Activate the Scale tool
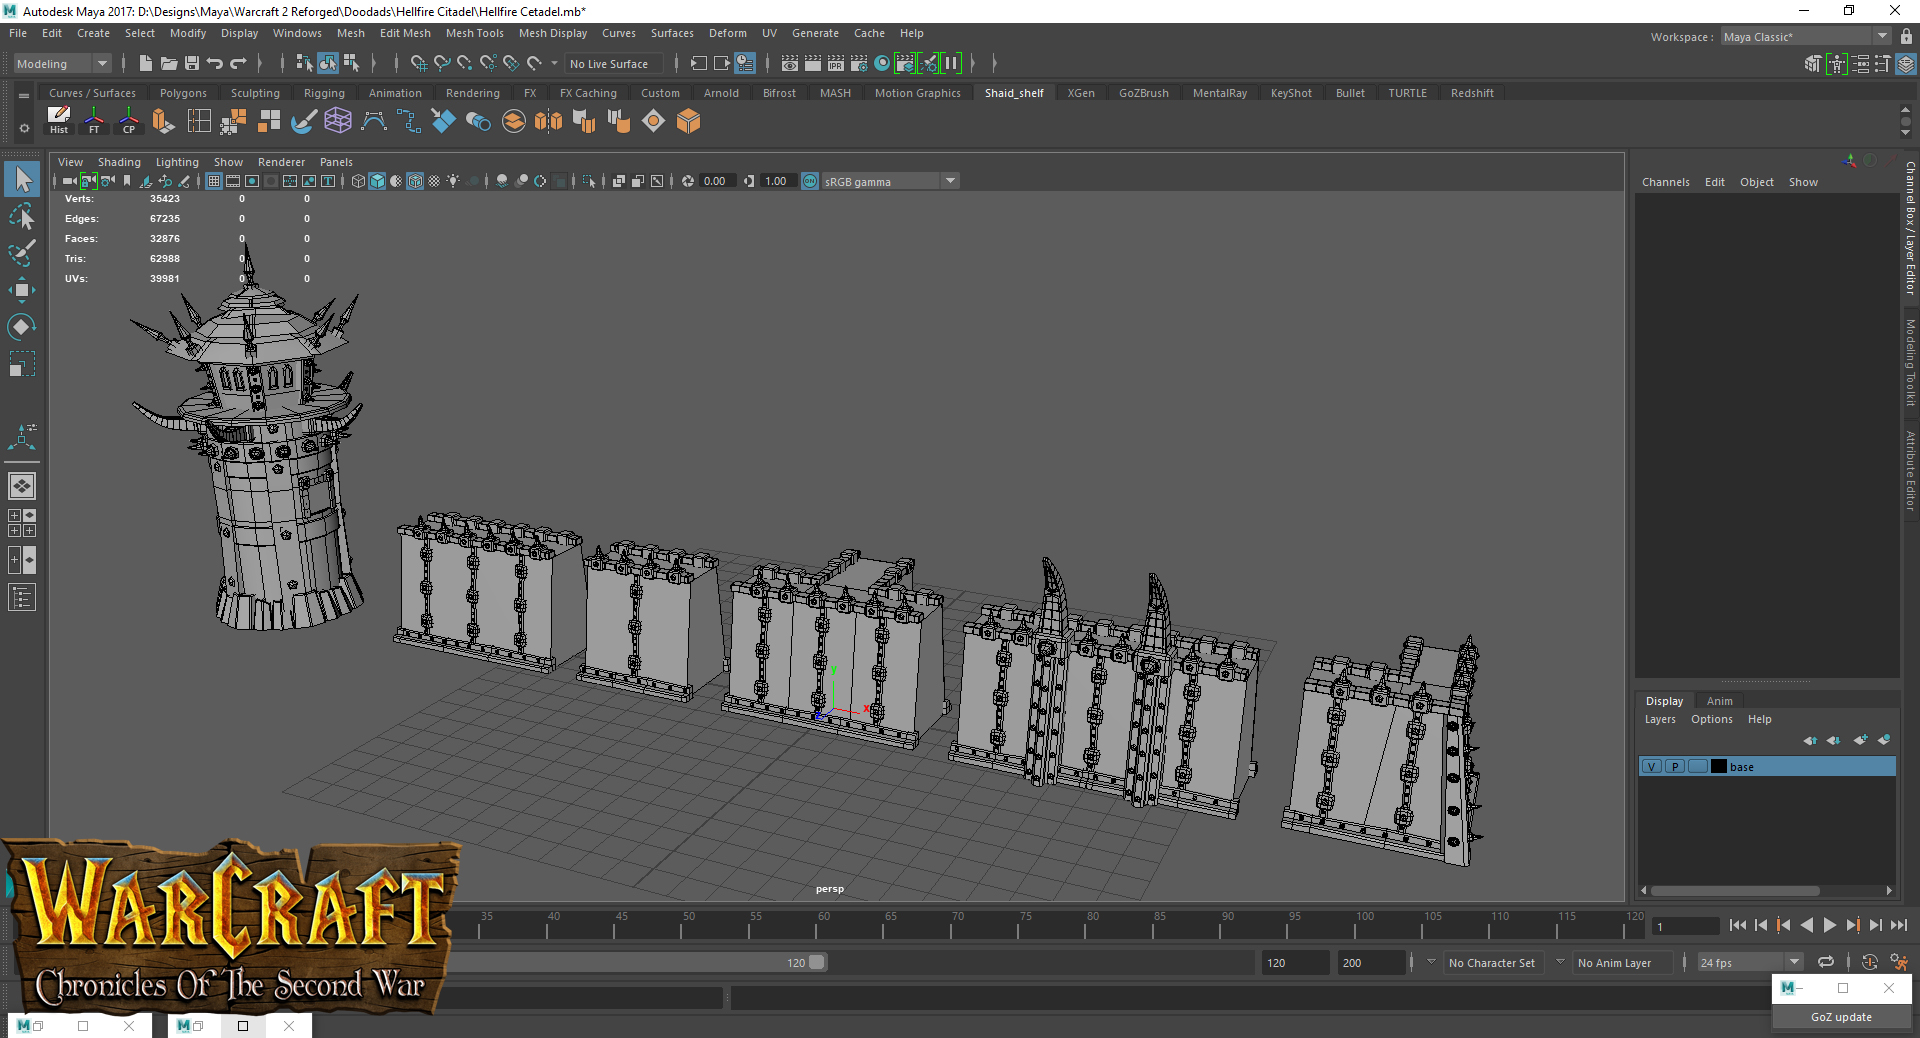 [22, 363]
